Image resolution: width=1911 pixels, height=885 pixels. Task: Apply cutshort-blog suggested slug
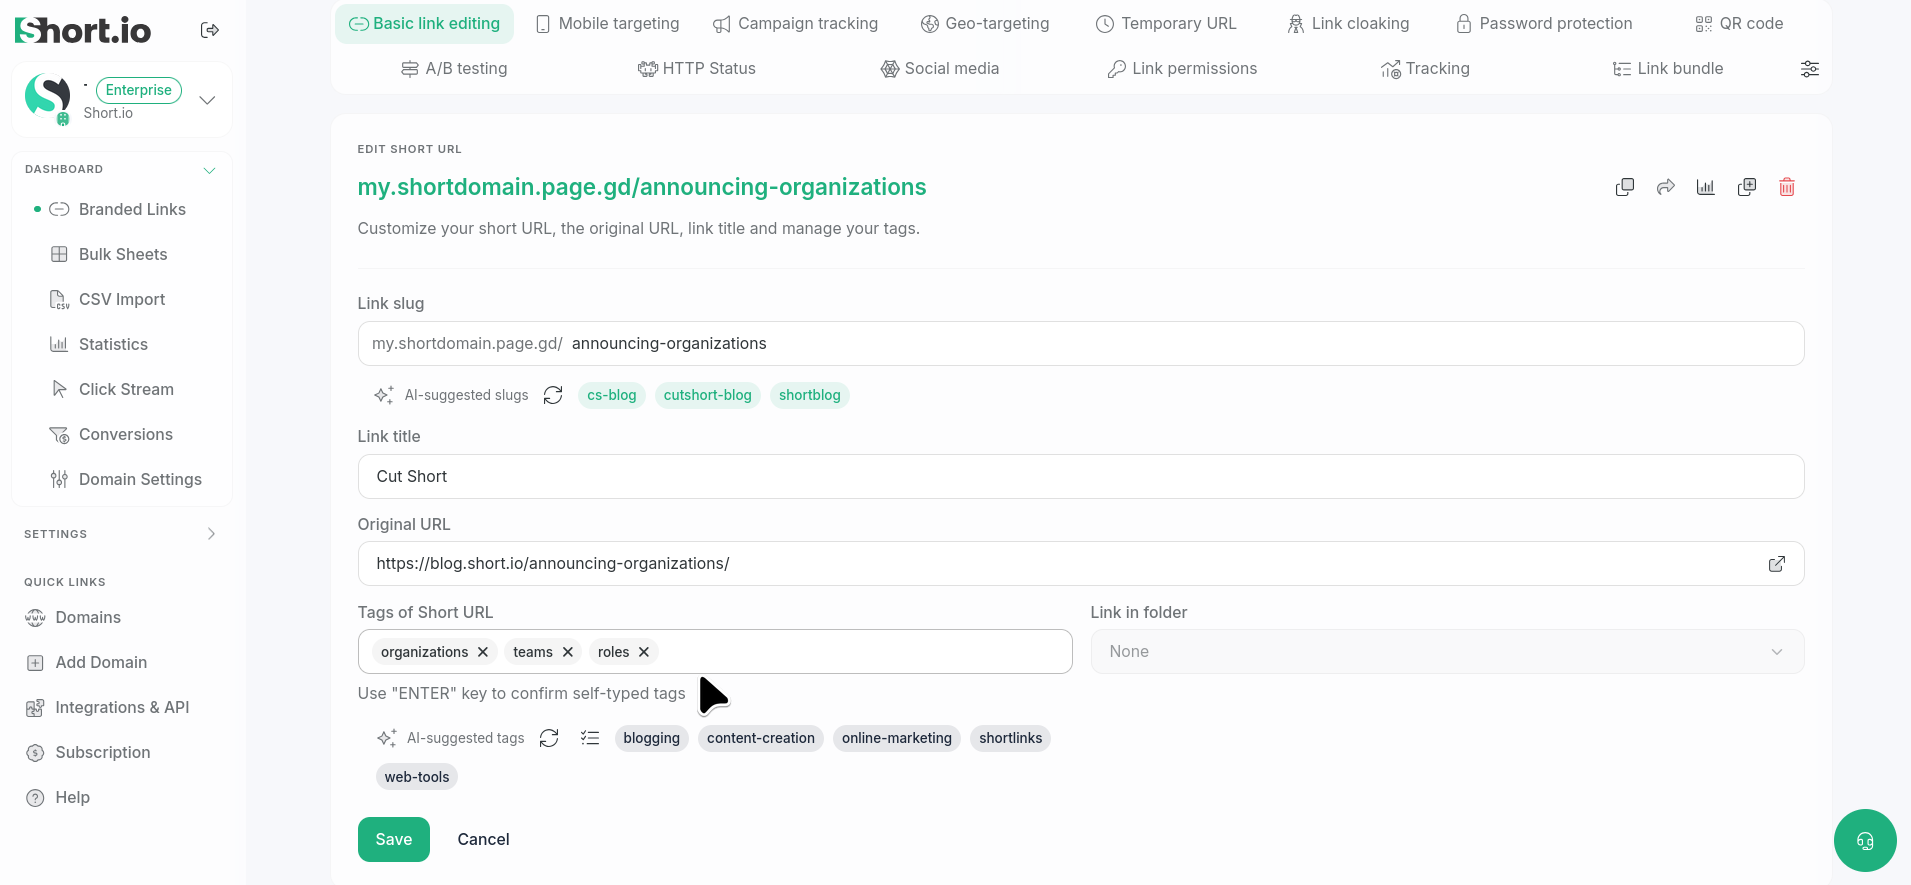[x=708, y=395]
